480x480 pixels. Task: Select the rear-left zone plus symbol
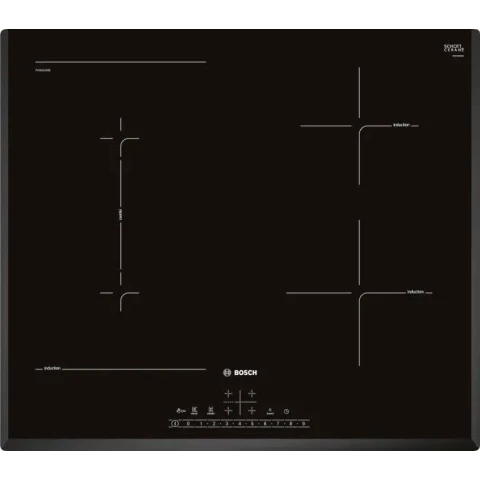[228, 394]
